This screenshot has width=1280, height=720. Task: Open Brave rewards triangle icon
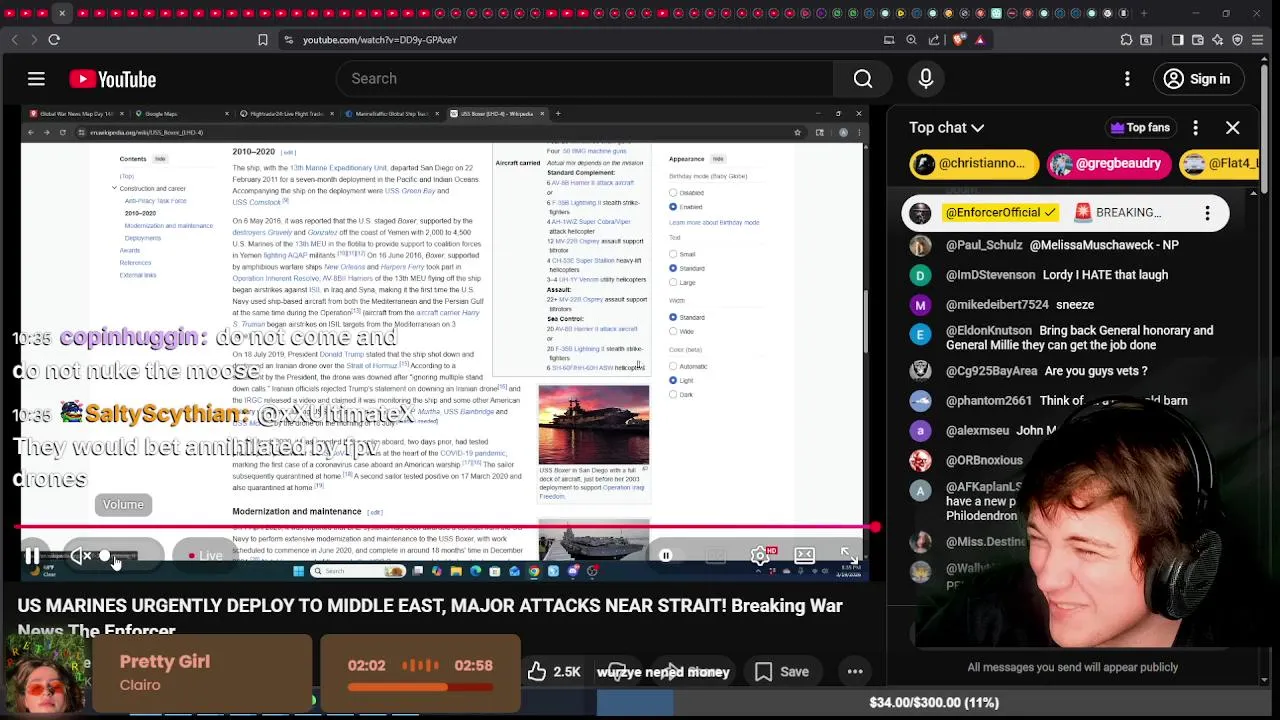[980, 40]
